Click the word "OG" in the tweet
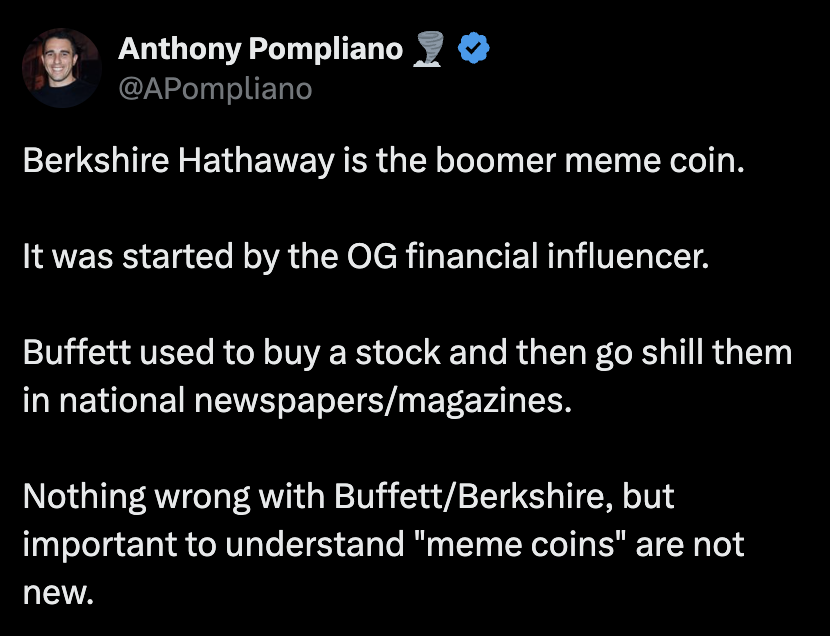The width and height of the screenshot is (830, 636). pyautogui.click(x=372, y=256)
